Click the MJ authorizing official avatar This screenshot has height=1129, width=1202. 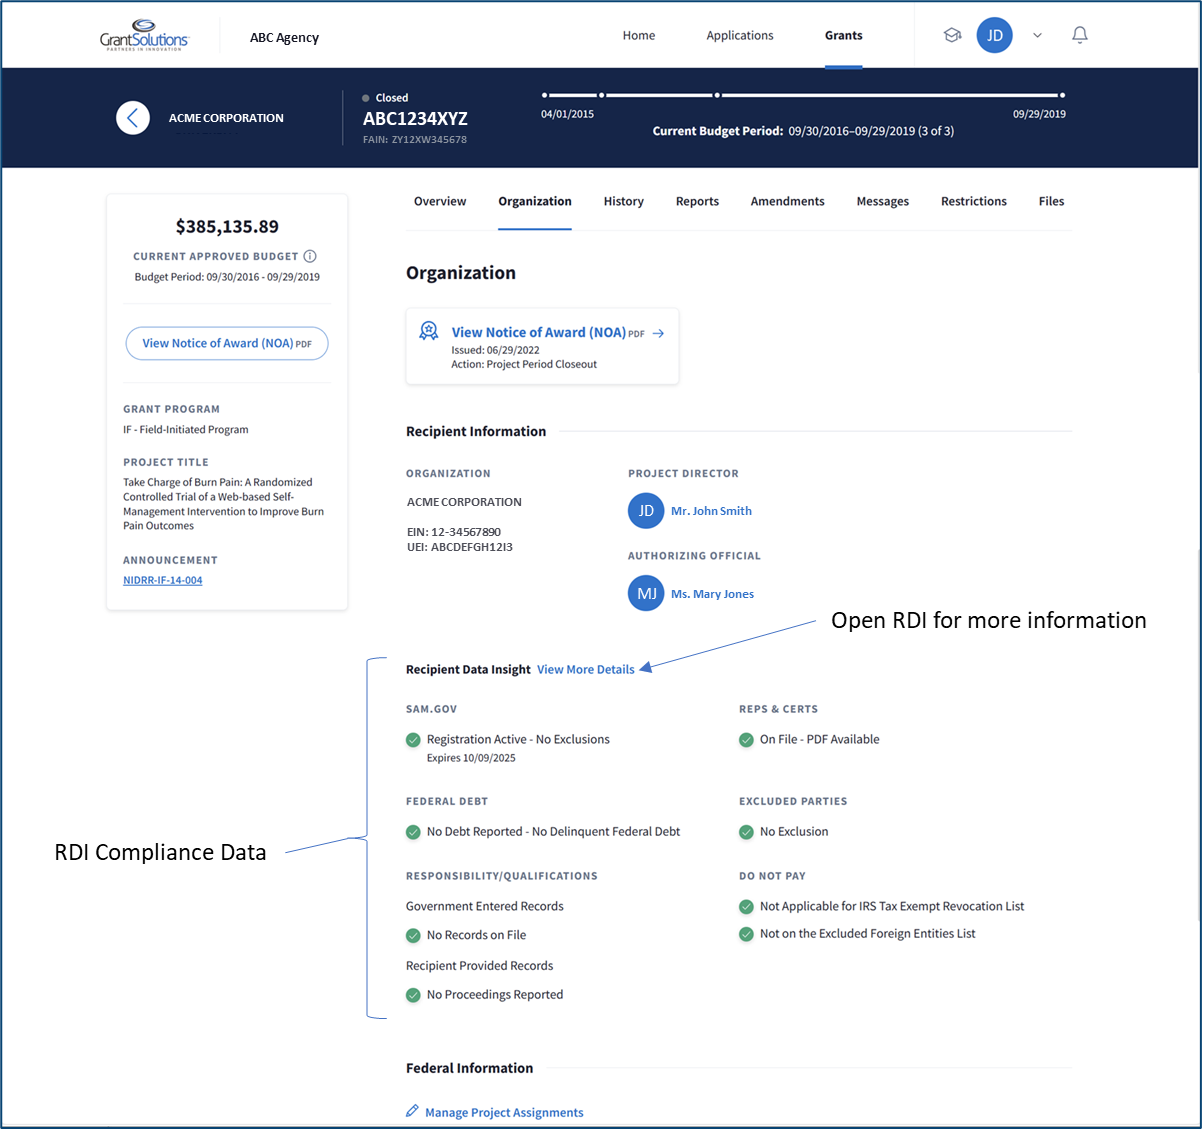click(646, 594)
